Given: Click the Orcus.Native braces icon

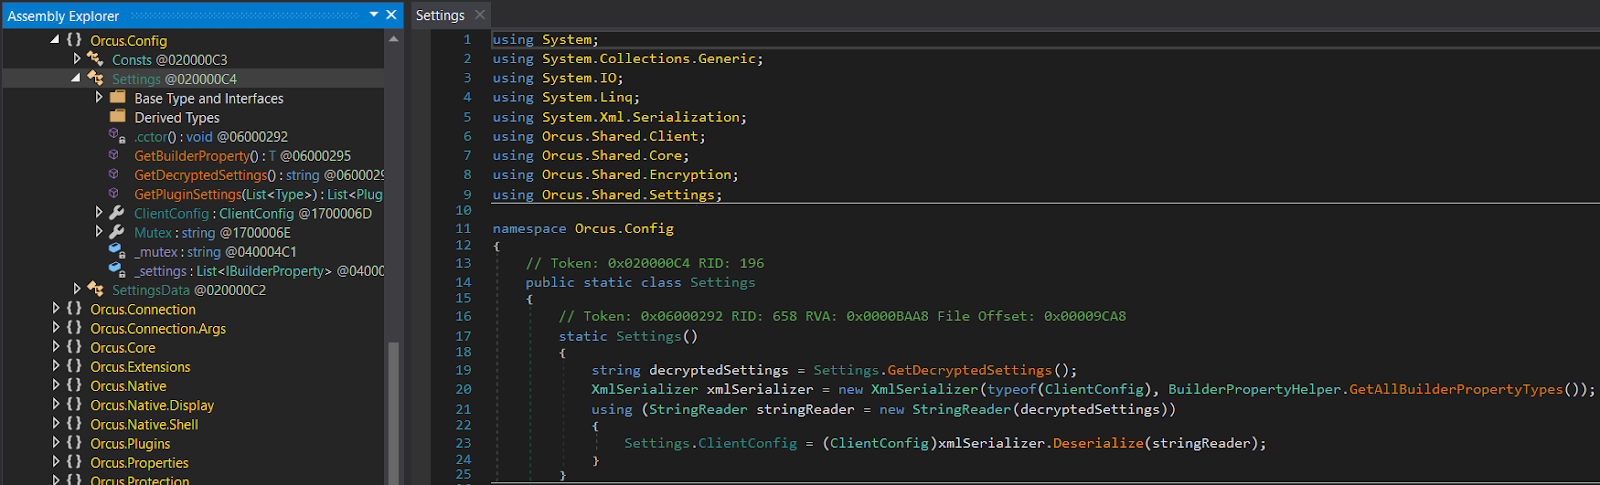Looking at the screenshot, I should tap(74, 385).
